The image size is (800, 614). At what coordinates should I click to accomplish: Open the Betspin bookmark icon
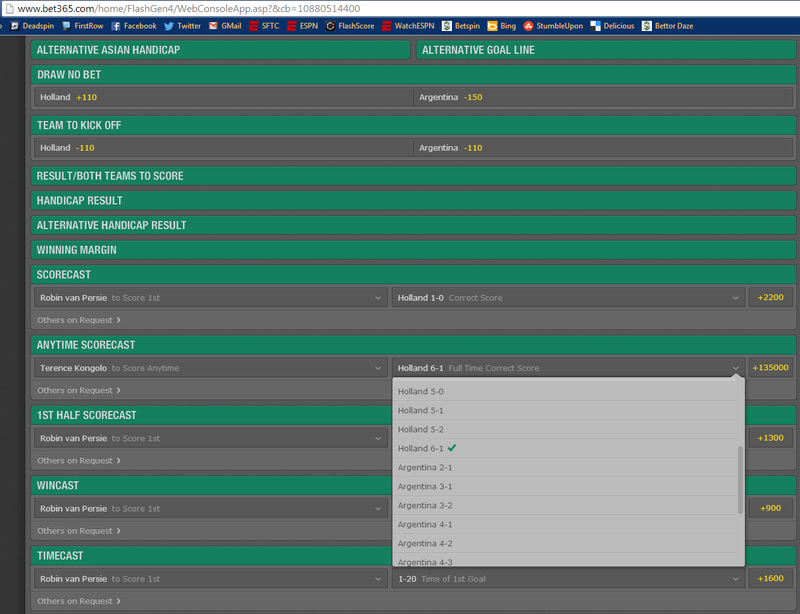point(447,26)
